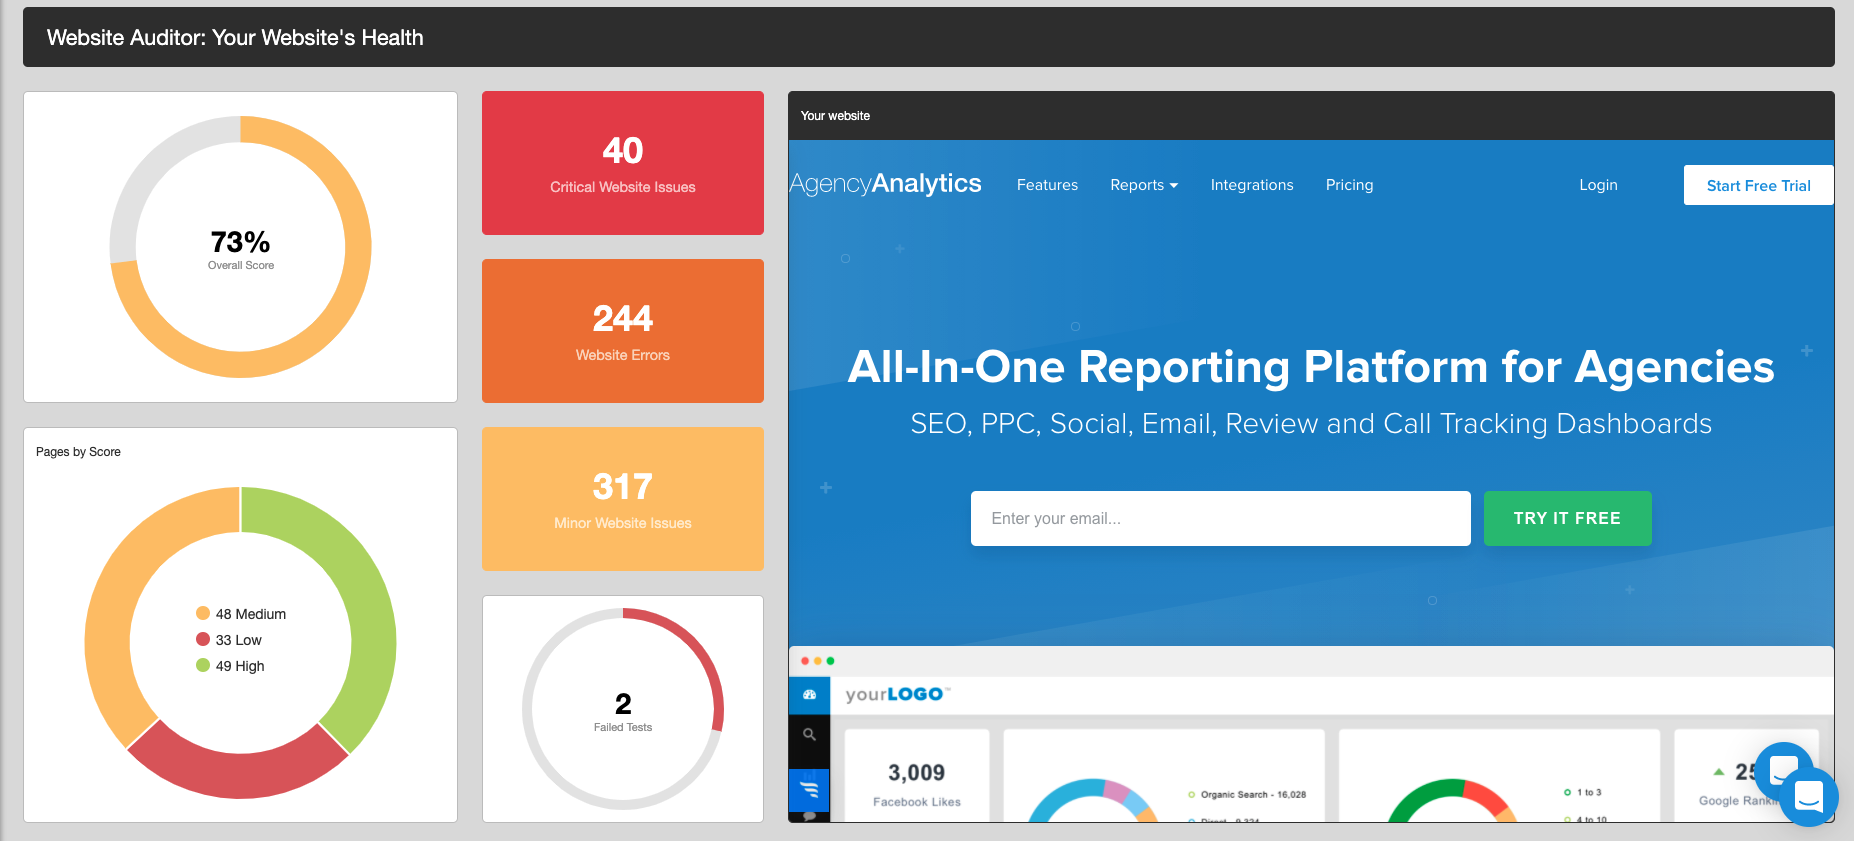Viewport: 1854px width, 841px height.
Task: Click the TRY IT FREE button
Action: (x=1567, y=518)
